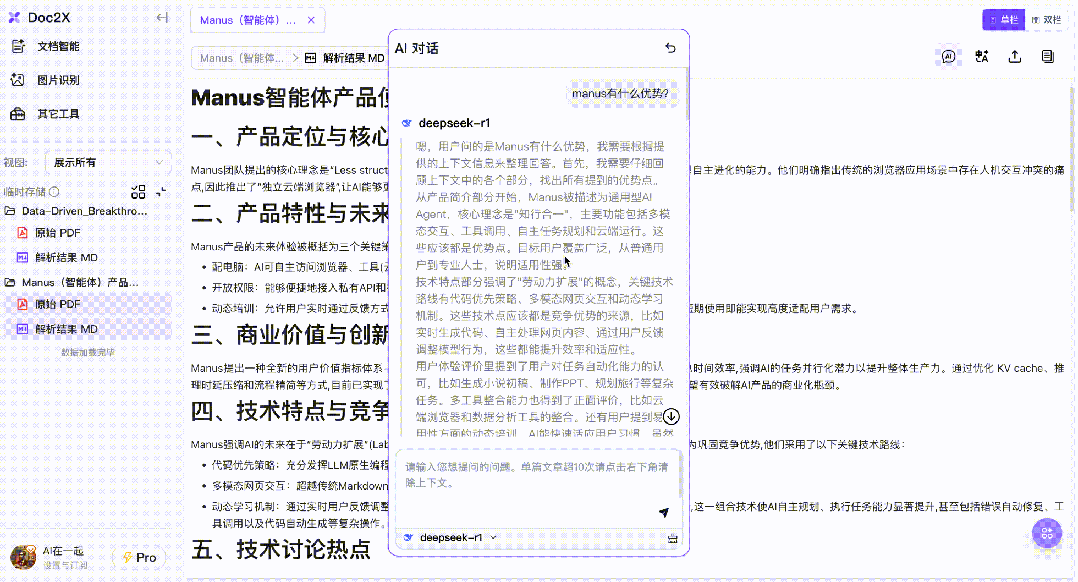Select 单栏 single-column view
This screenshot has height=582, width=1078.
coord(1003,20)
